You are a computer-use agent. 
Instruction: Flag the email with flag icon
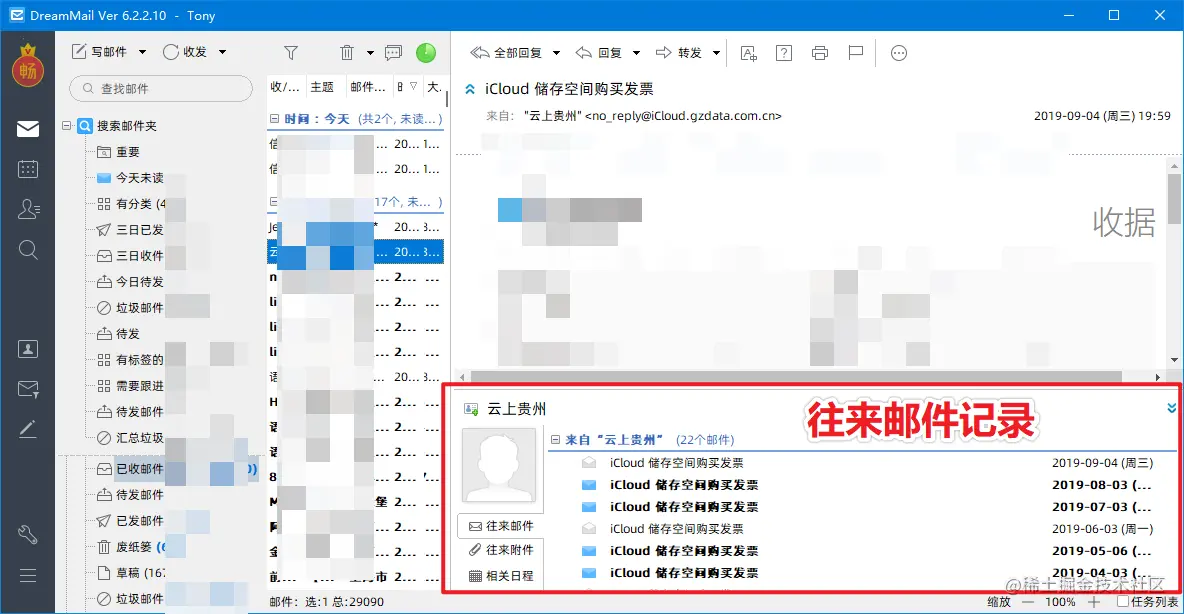click(x=856, y=53)
